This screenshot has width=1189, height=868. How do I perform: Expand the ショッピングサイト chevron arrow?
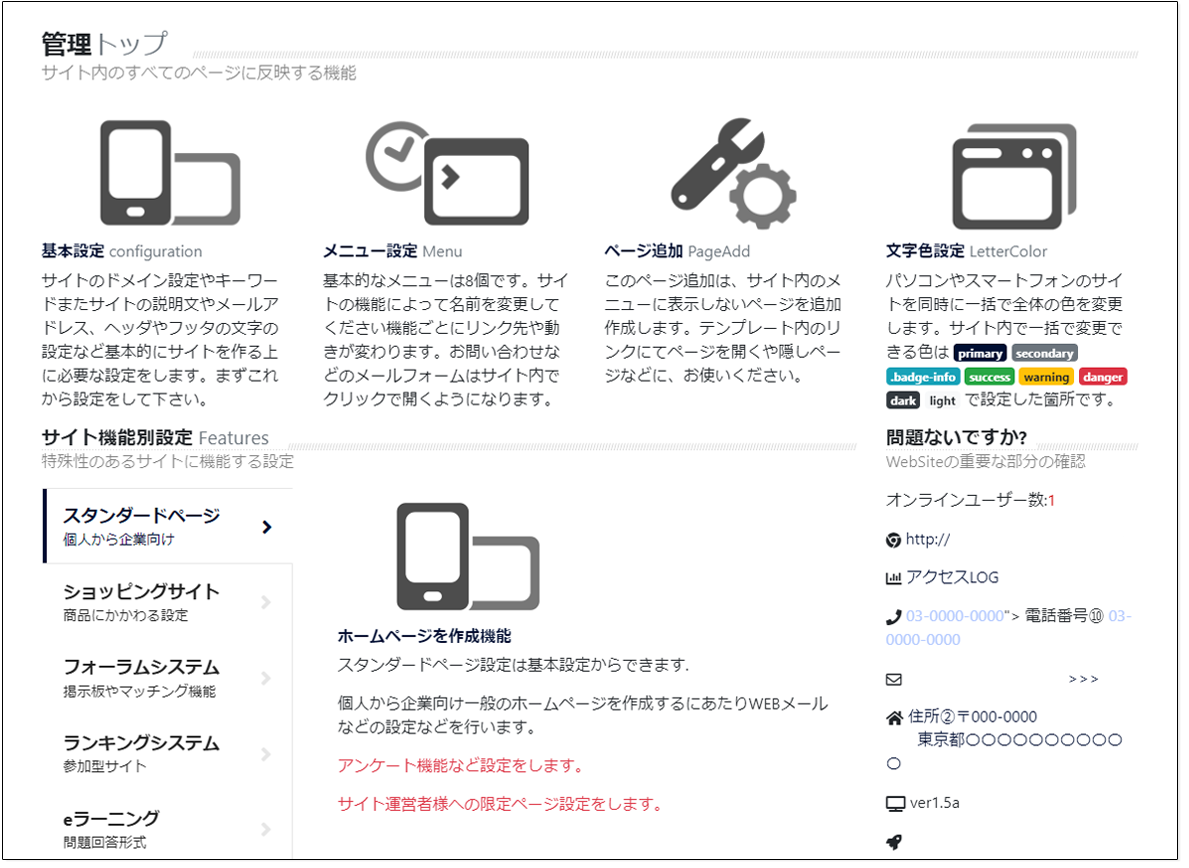[266, 602]
